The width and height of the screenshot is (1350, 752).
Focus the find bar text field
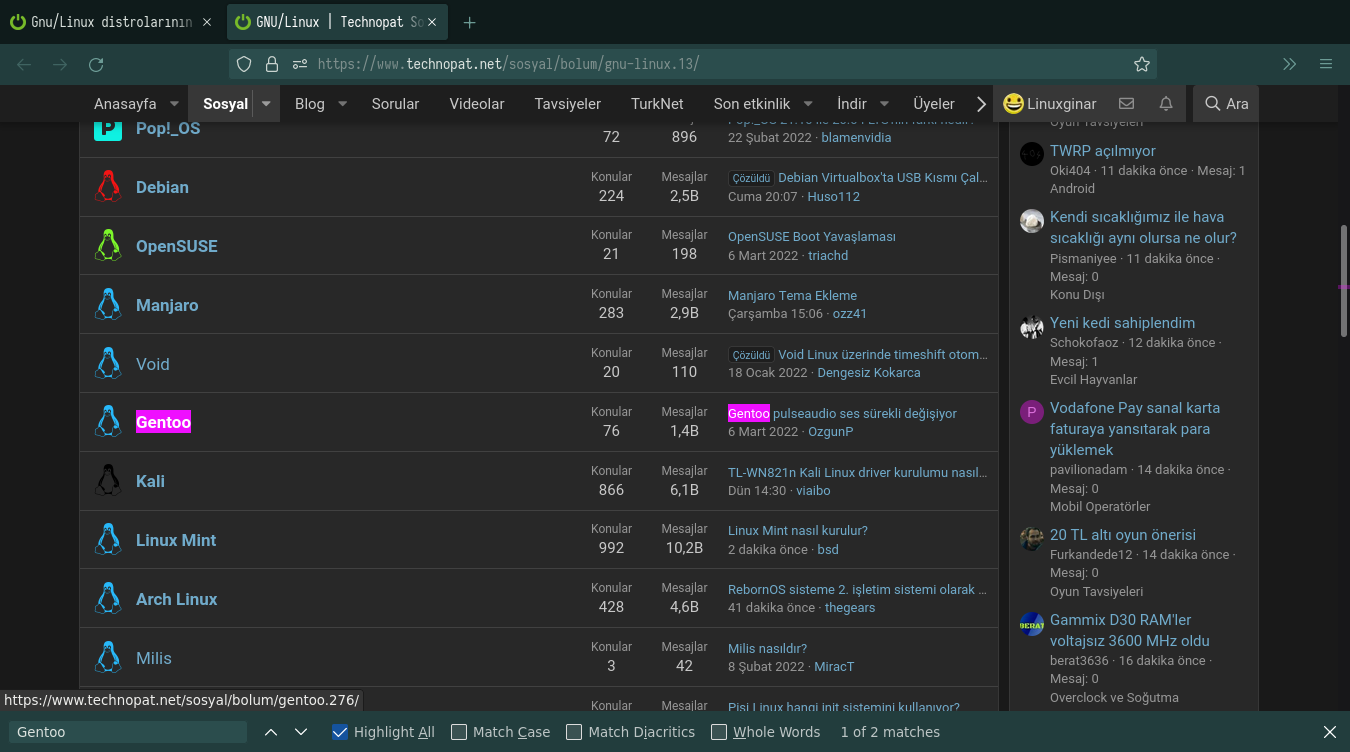(x=128, y=732)
